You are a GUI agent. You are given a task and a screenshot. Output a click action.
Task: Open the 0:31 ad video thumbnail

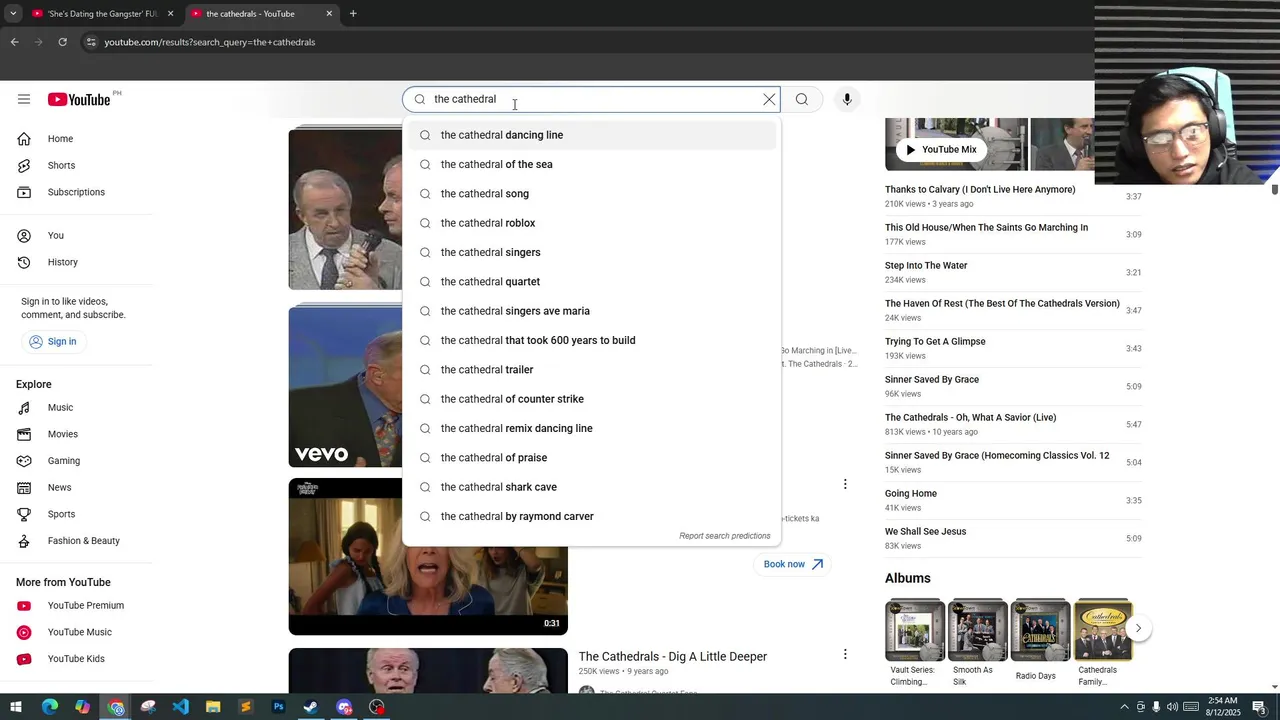point(428,557)
